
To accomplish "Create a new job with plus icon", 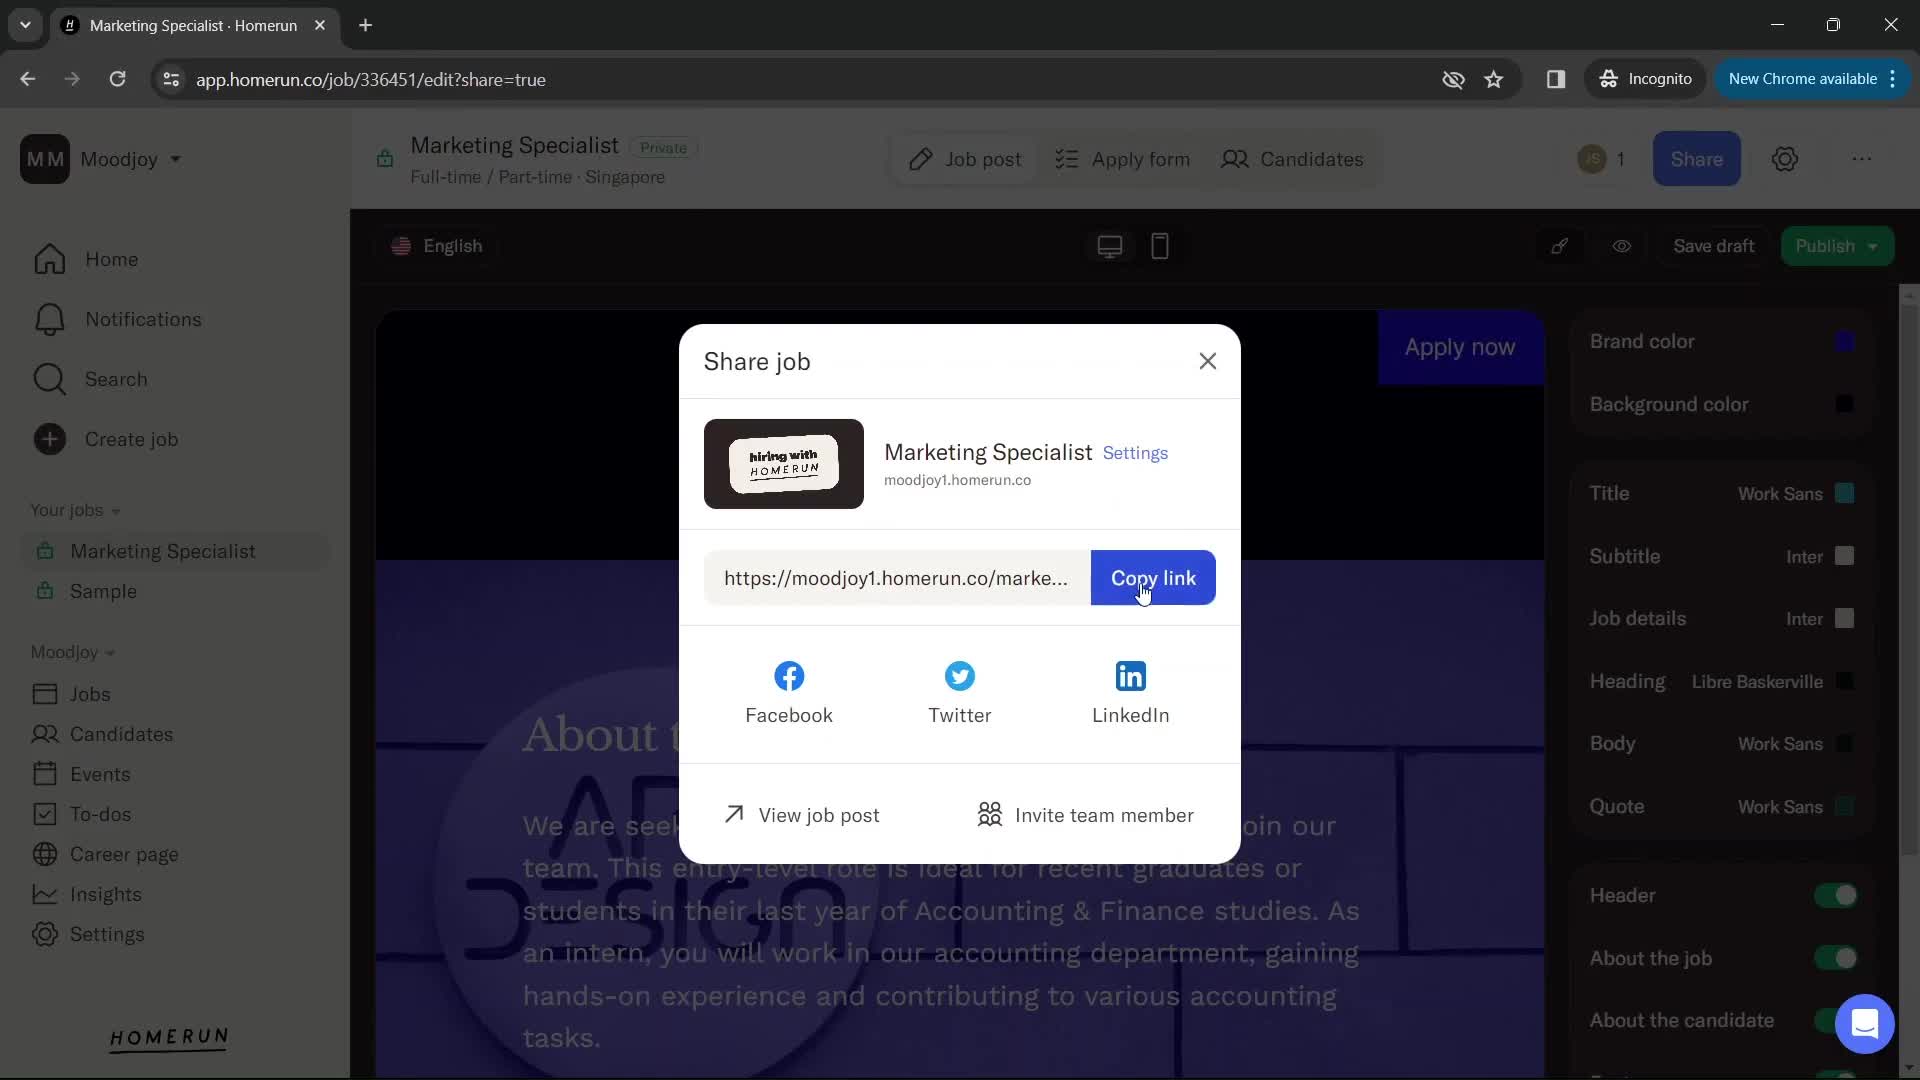I will 49,439.
